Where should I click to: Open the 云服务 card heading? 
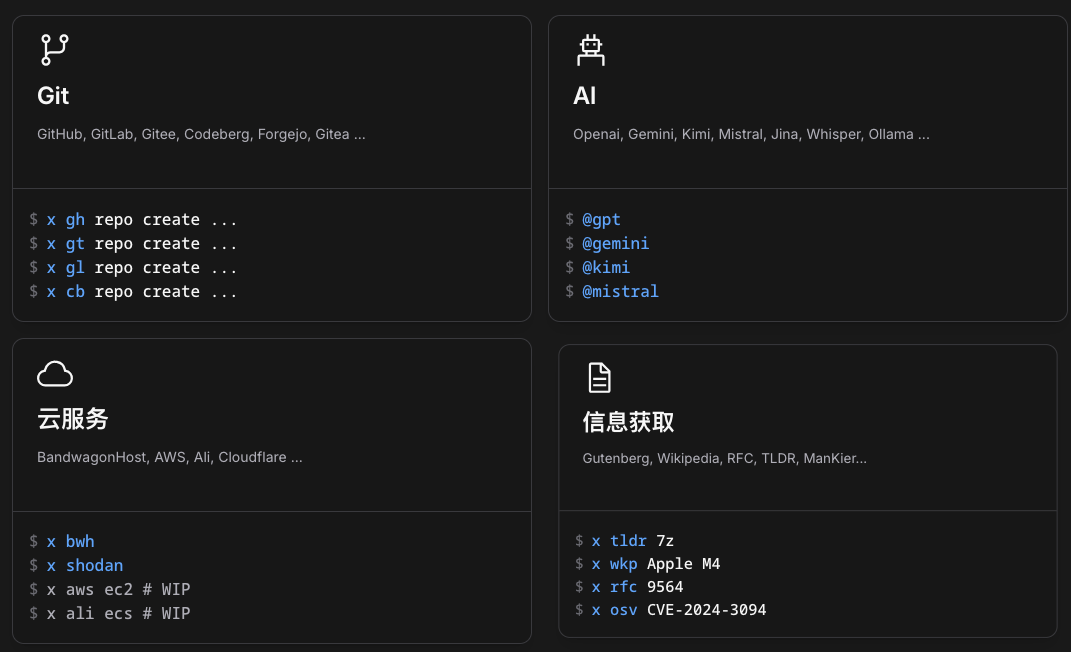tap(72, 419)
